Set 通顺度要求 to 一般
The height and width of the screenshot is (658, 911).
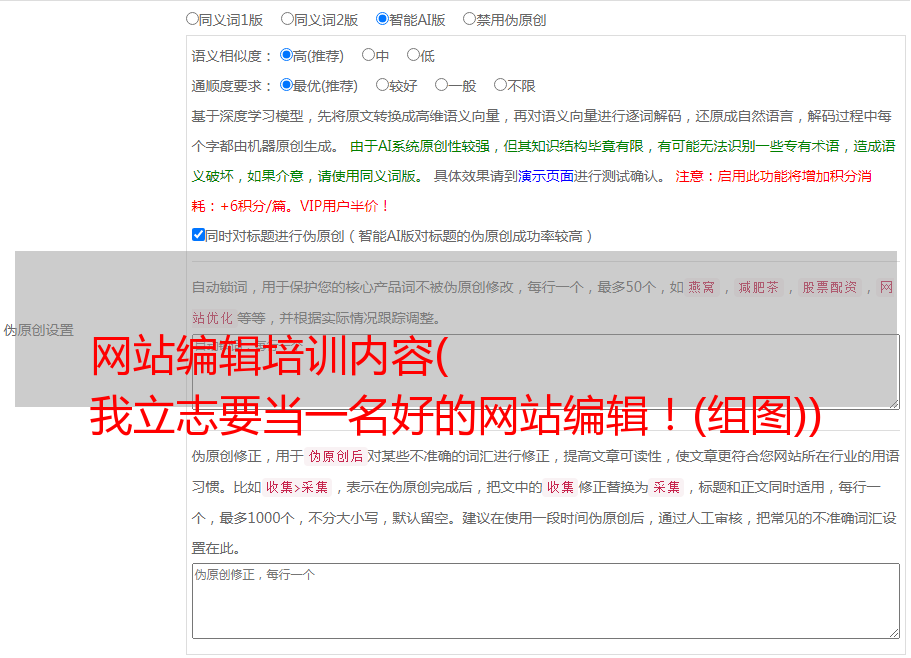(x=442, y=85)
